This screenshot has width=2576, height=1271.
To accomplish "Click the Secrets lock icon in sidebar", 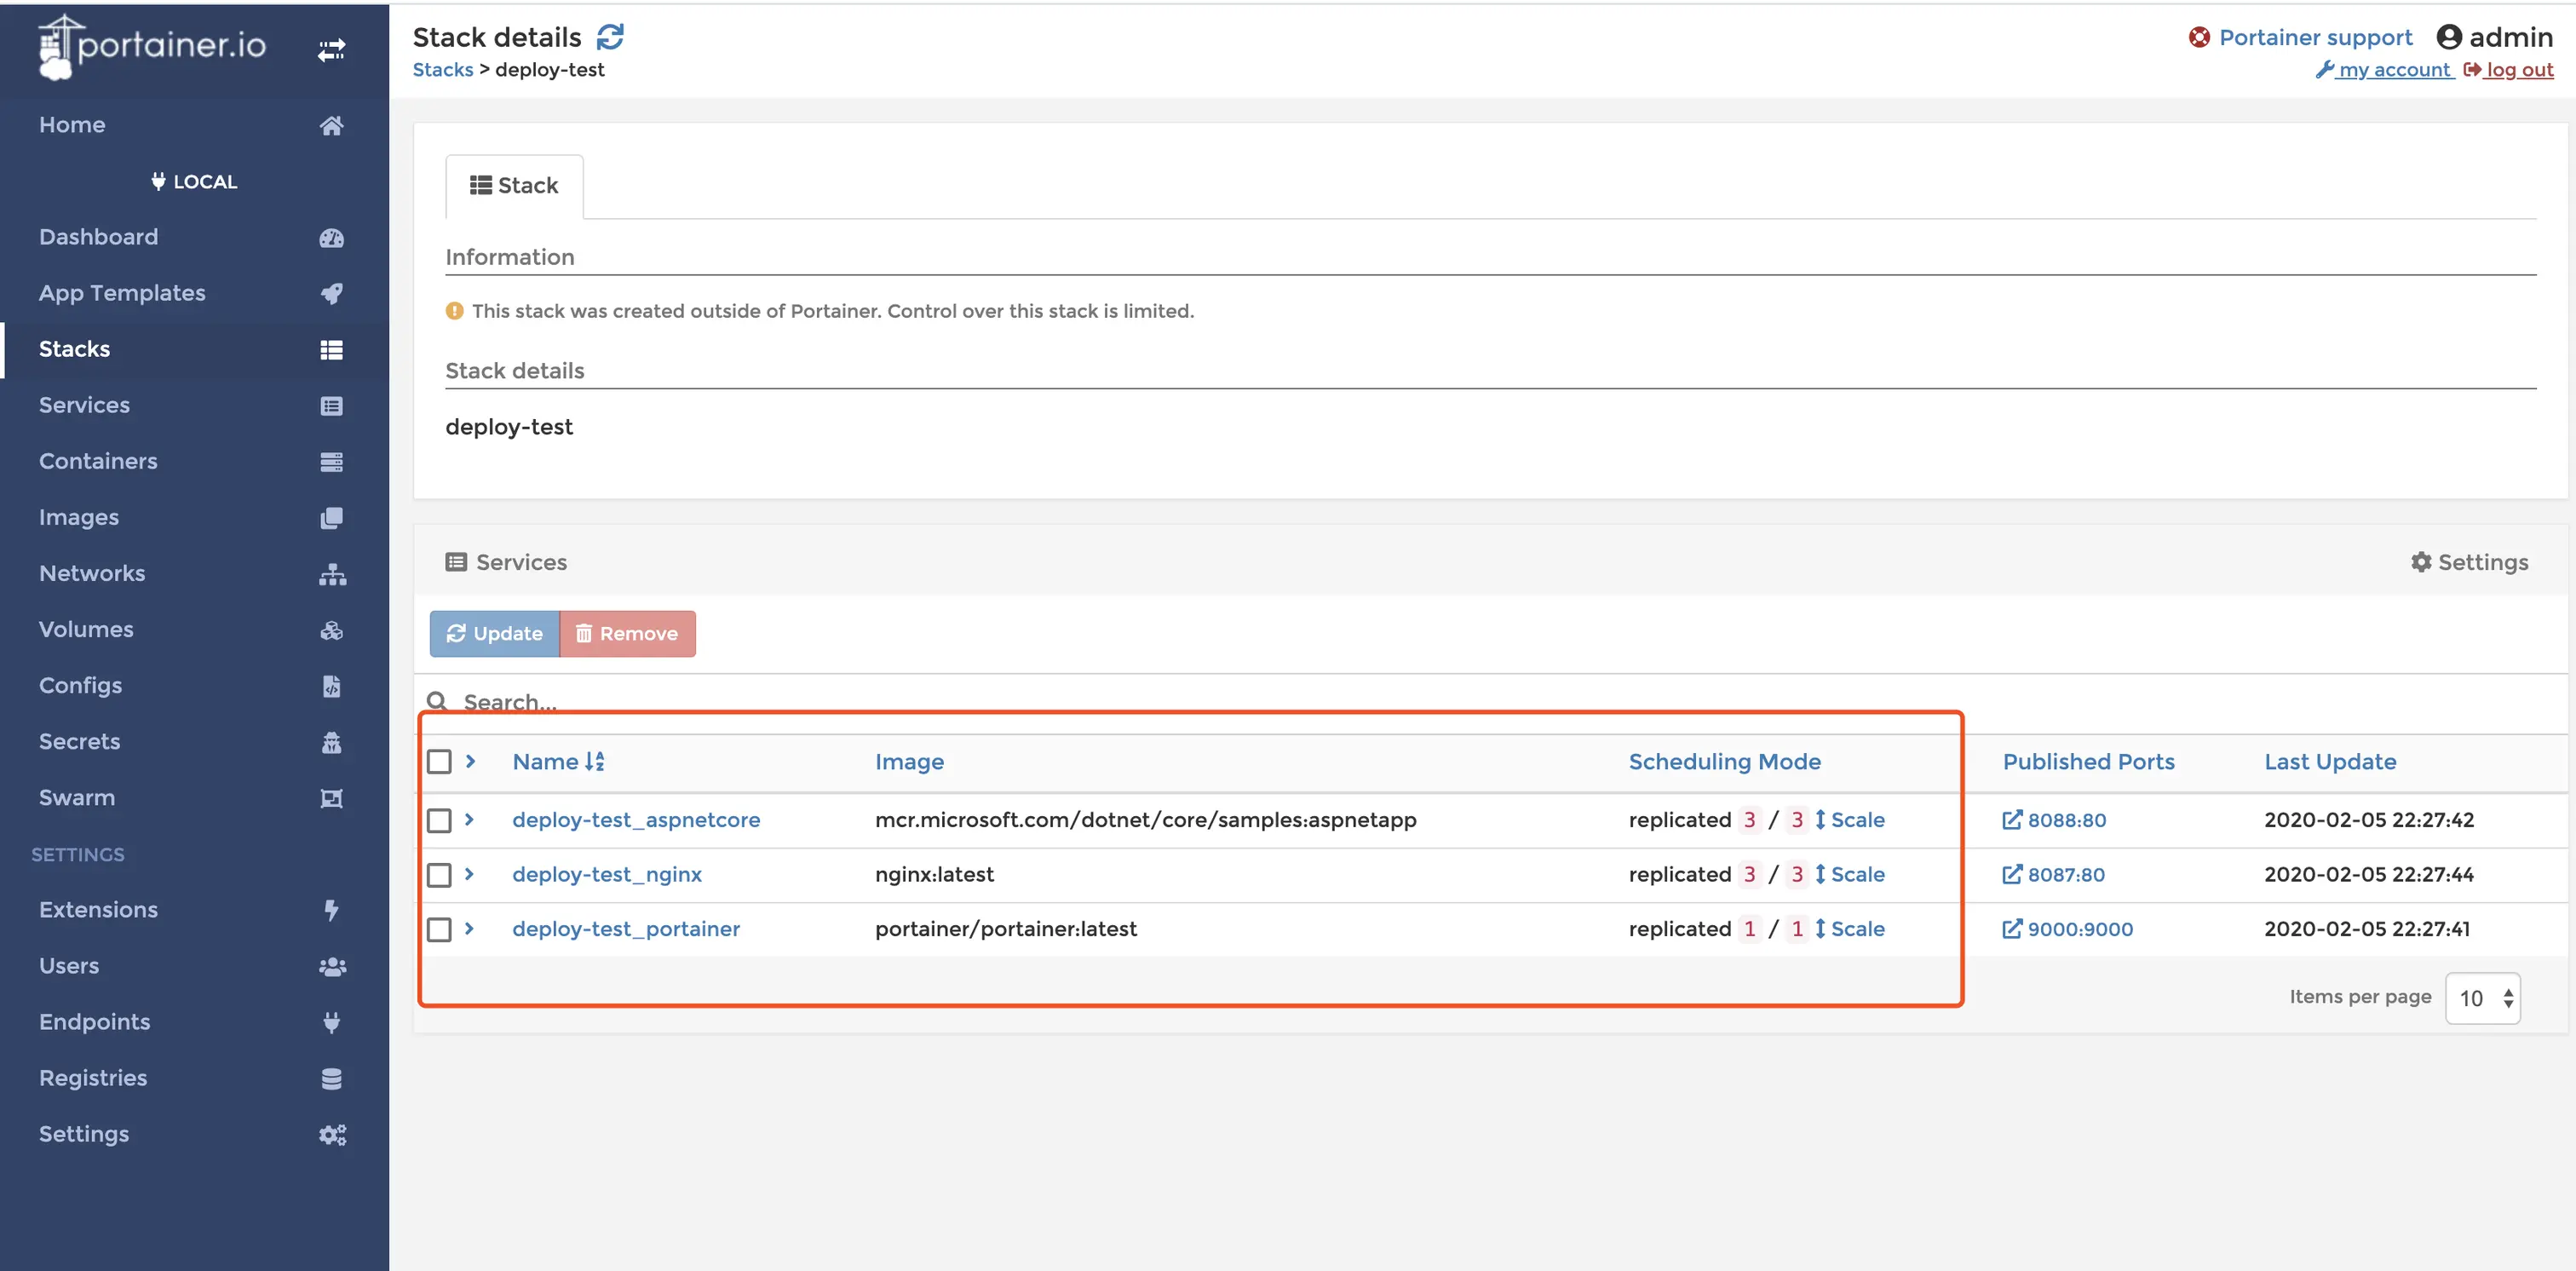I will coord(331,742).
